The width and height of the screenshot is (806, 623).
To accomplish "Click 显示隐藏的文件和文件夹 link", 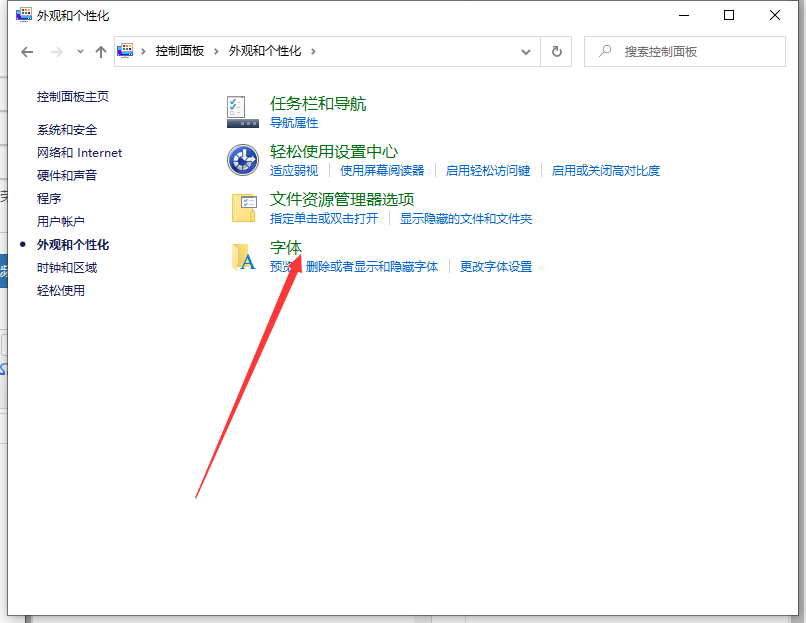I will pos(466,219).
